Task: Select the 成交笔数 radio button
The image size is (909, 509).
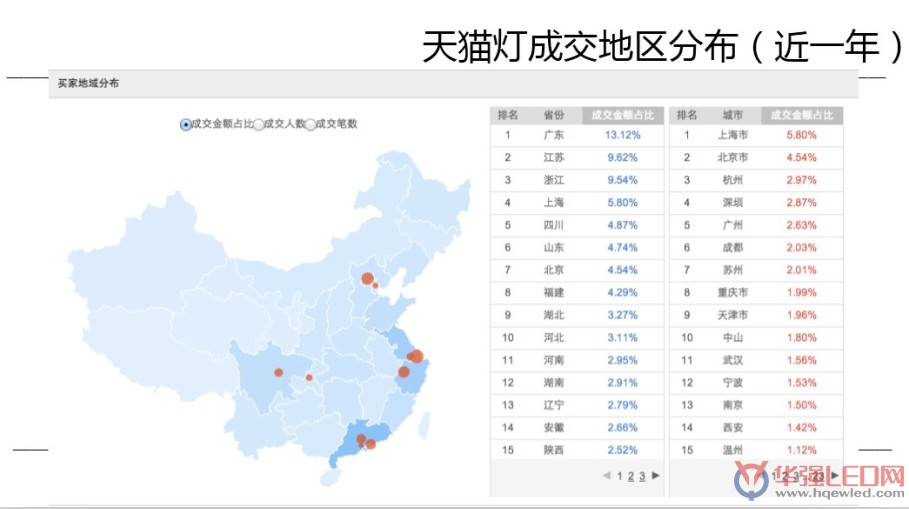Action: pos(311,125)
